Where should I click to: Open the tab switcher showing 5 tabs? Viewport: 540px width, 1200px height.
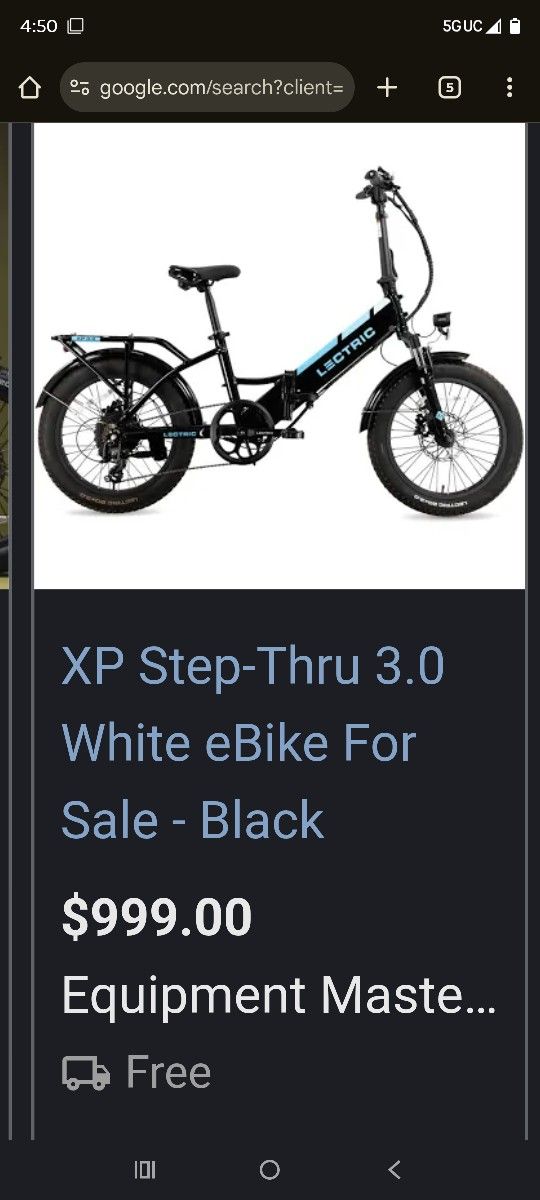[x=449, y=88]
